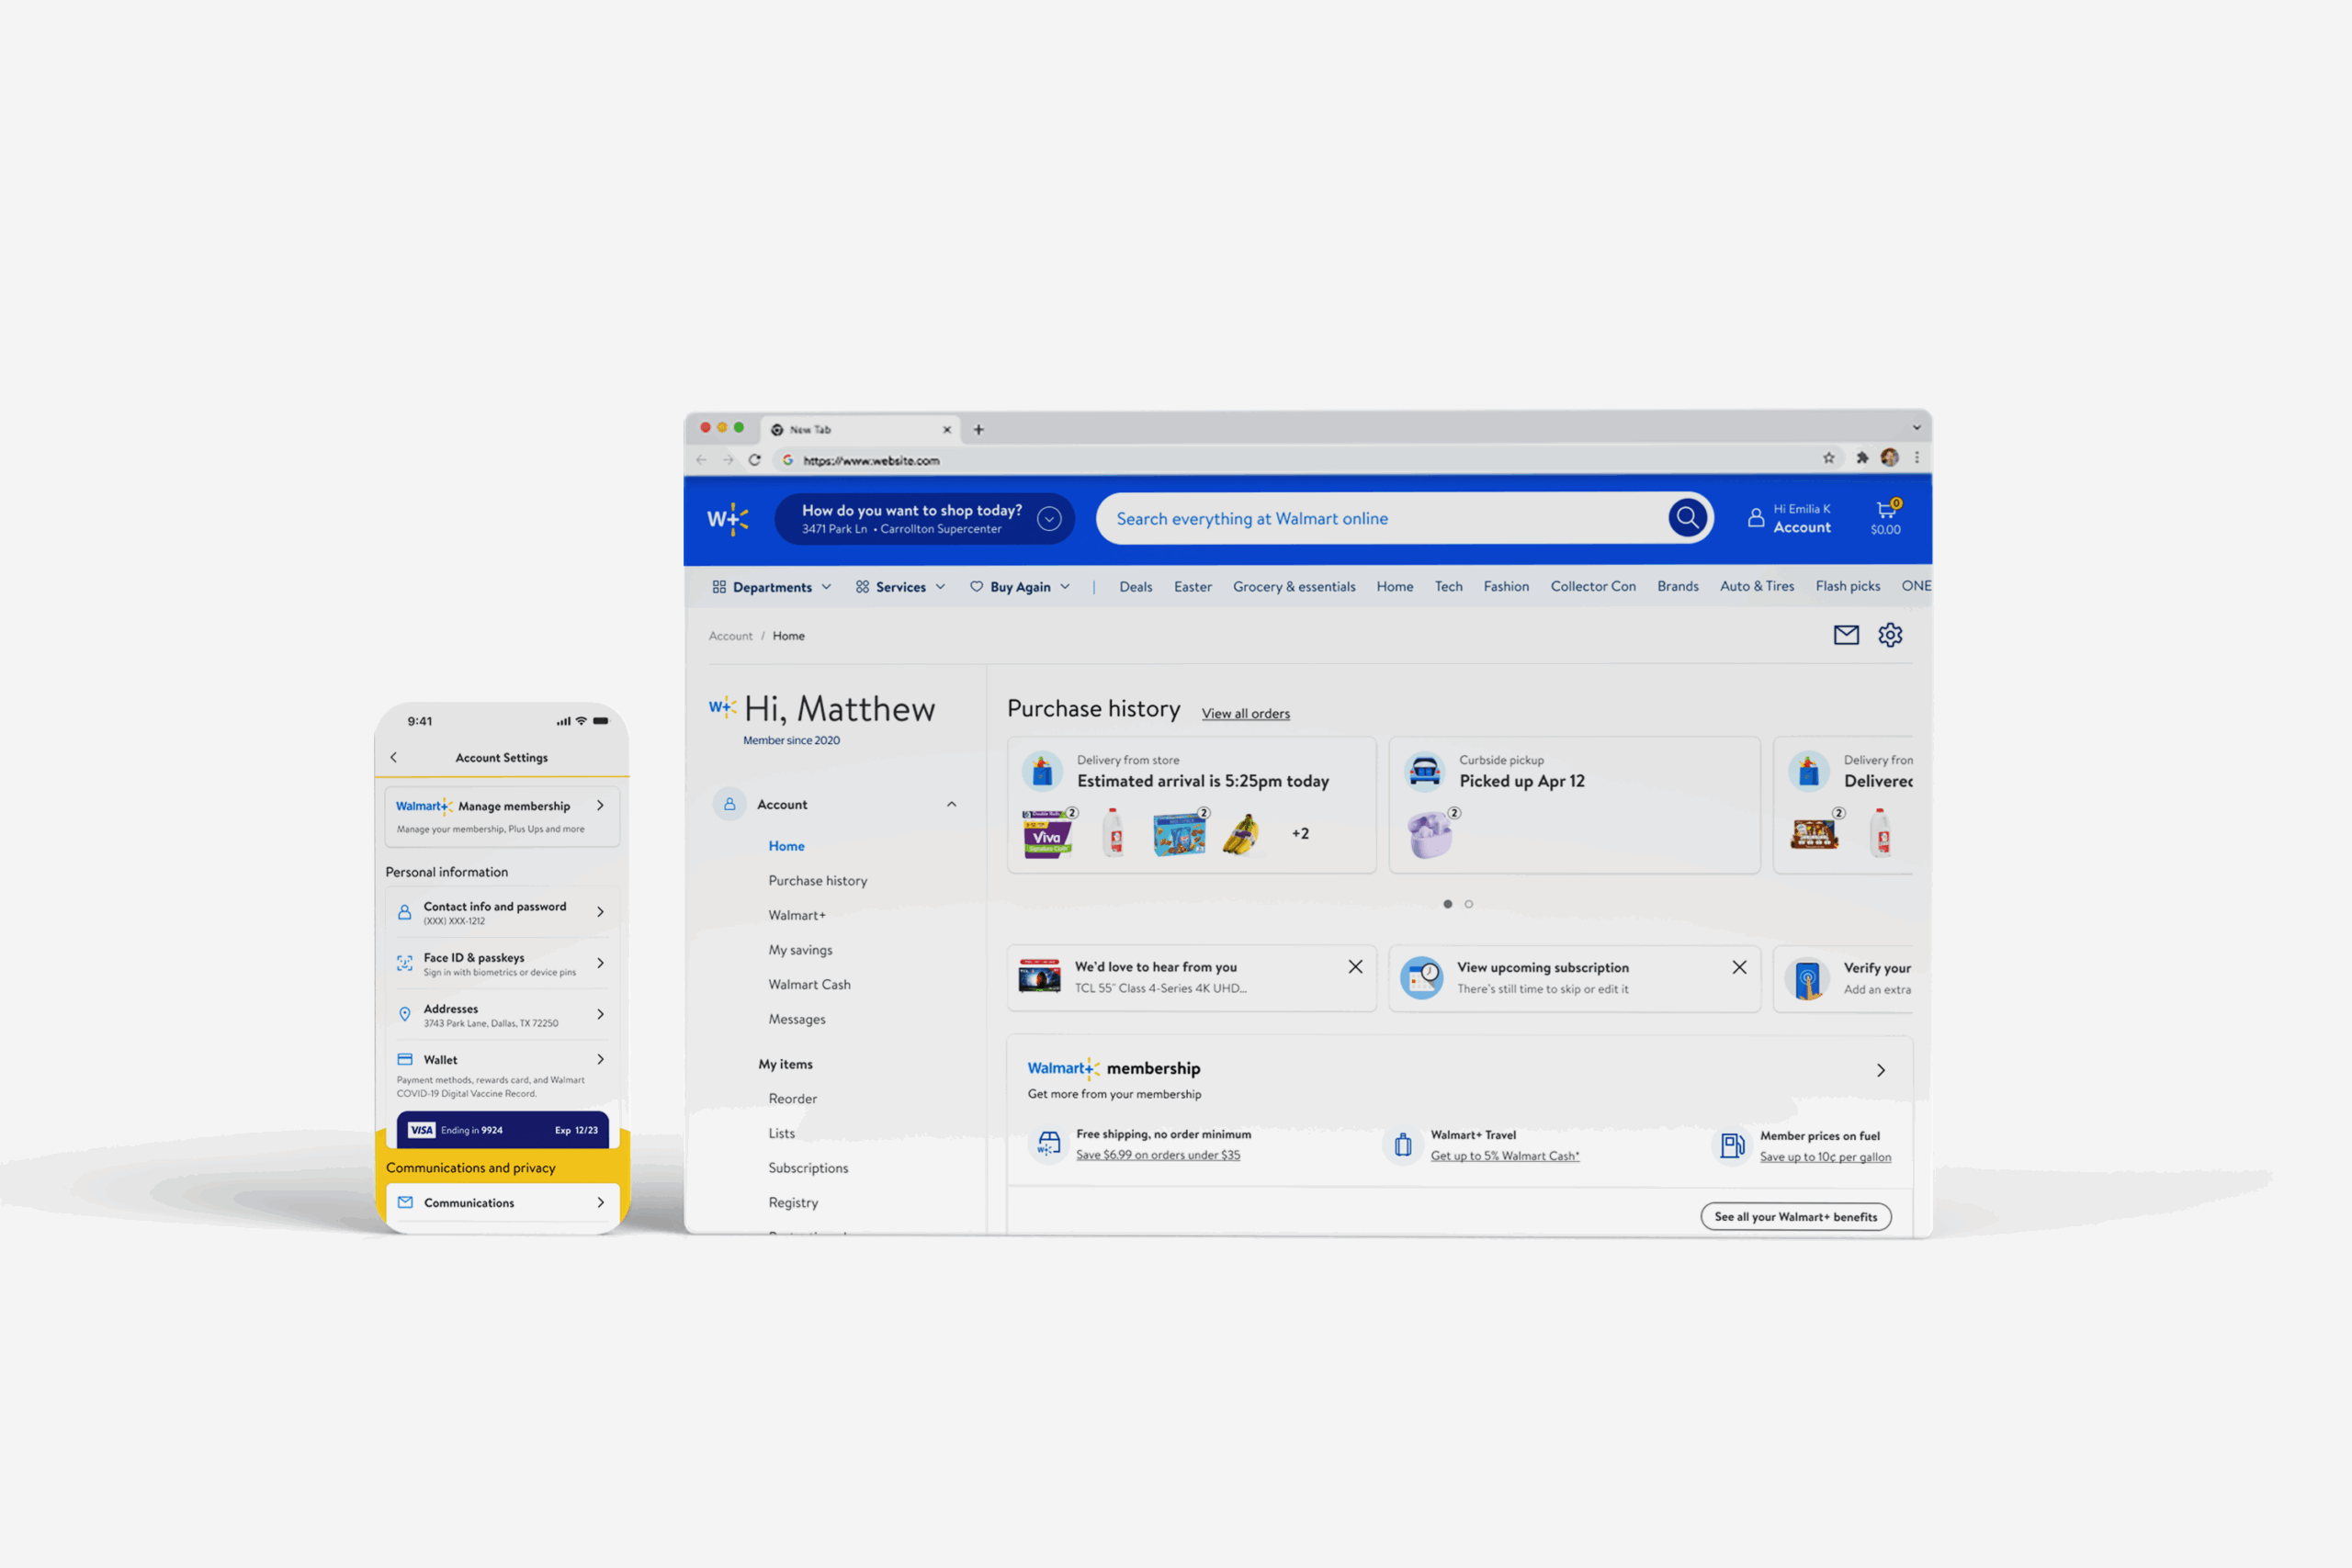Click the Walmart+ logo in header
This screenshot has width=2352, height=1568.
pyautogui.click(x=727, y=519)
